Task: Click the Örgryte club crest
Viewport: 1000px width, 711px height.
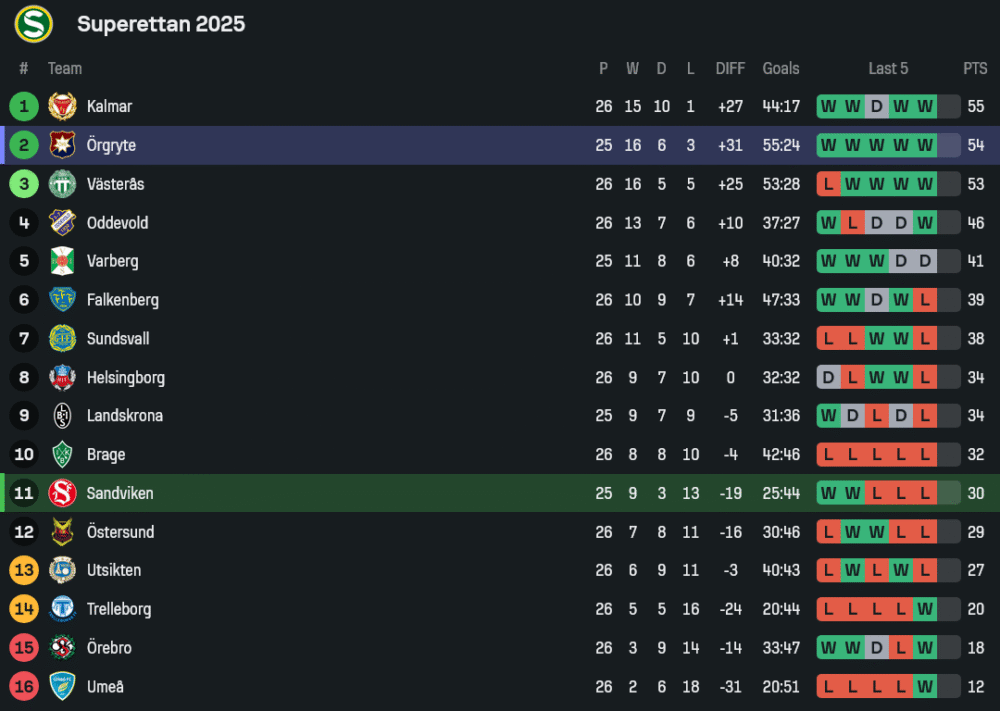Action: coord(63,145)
